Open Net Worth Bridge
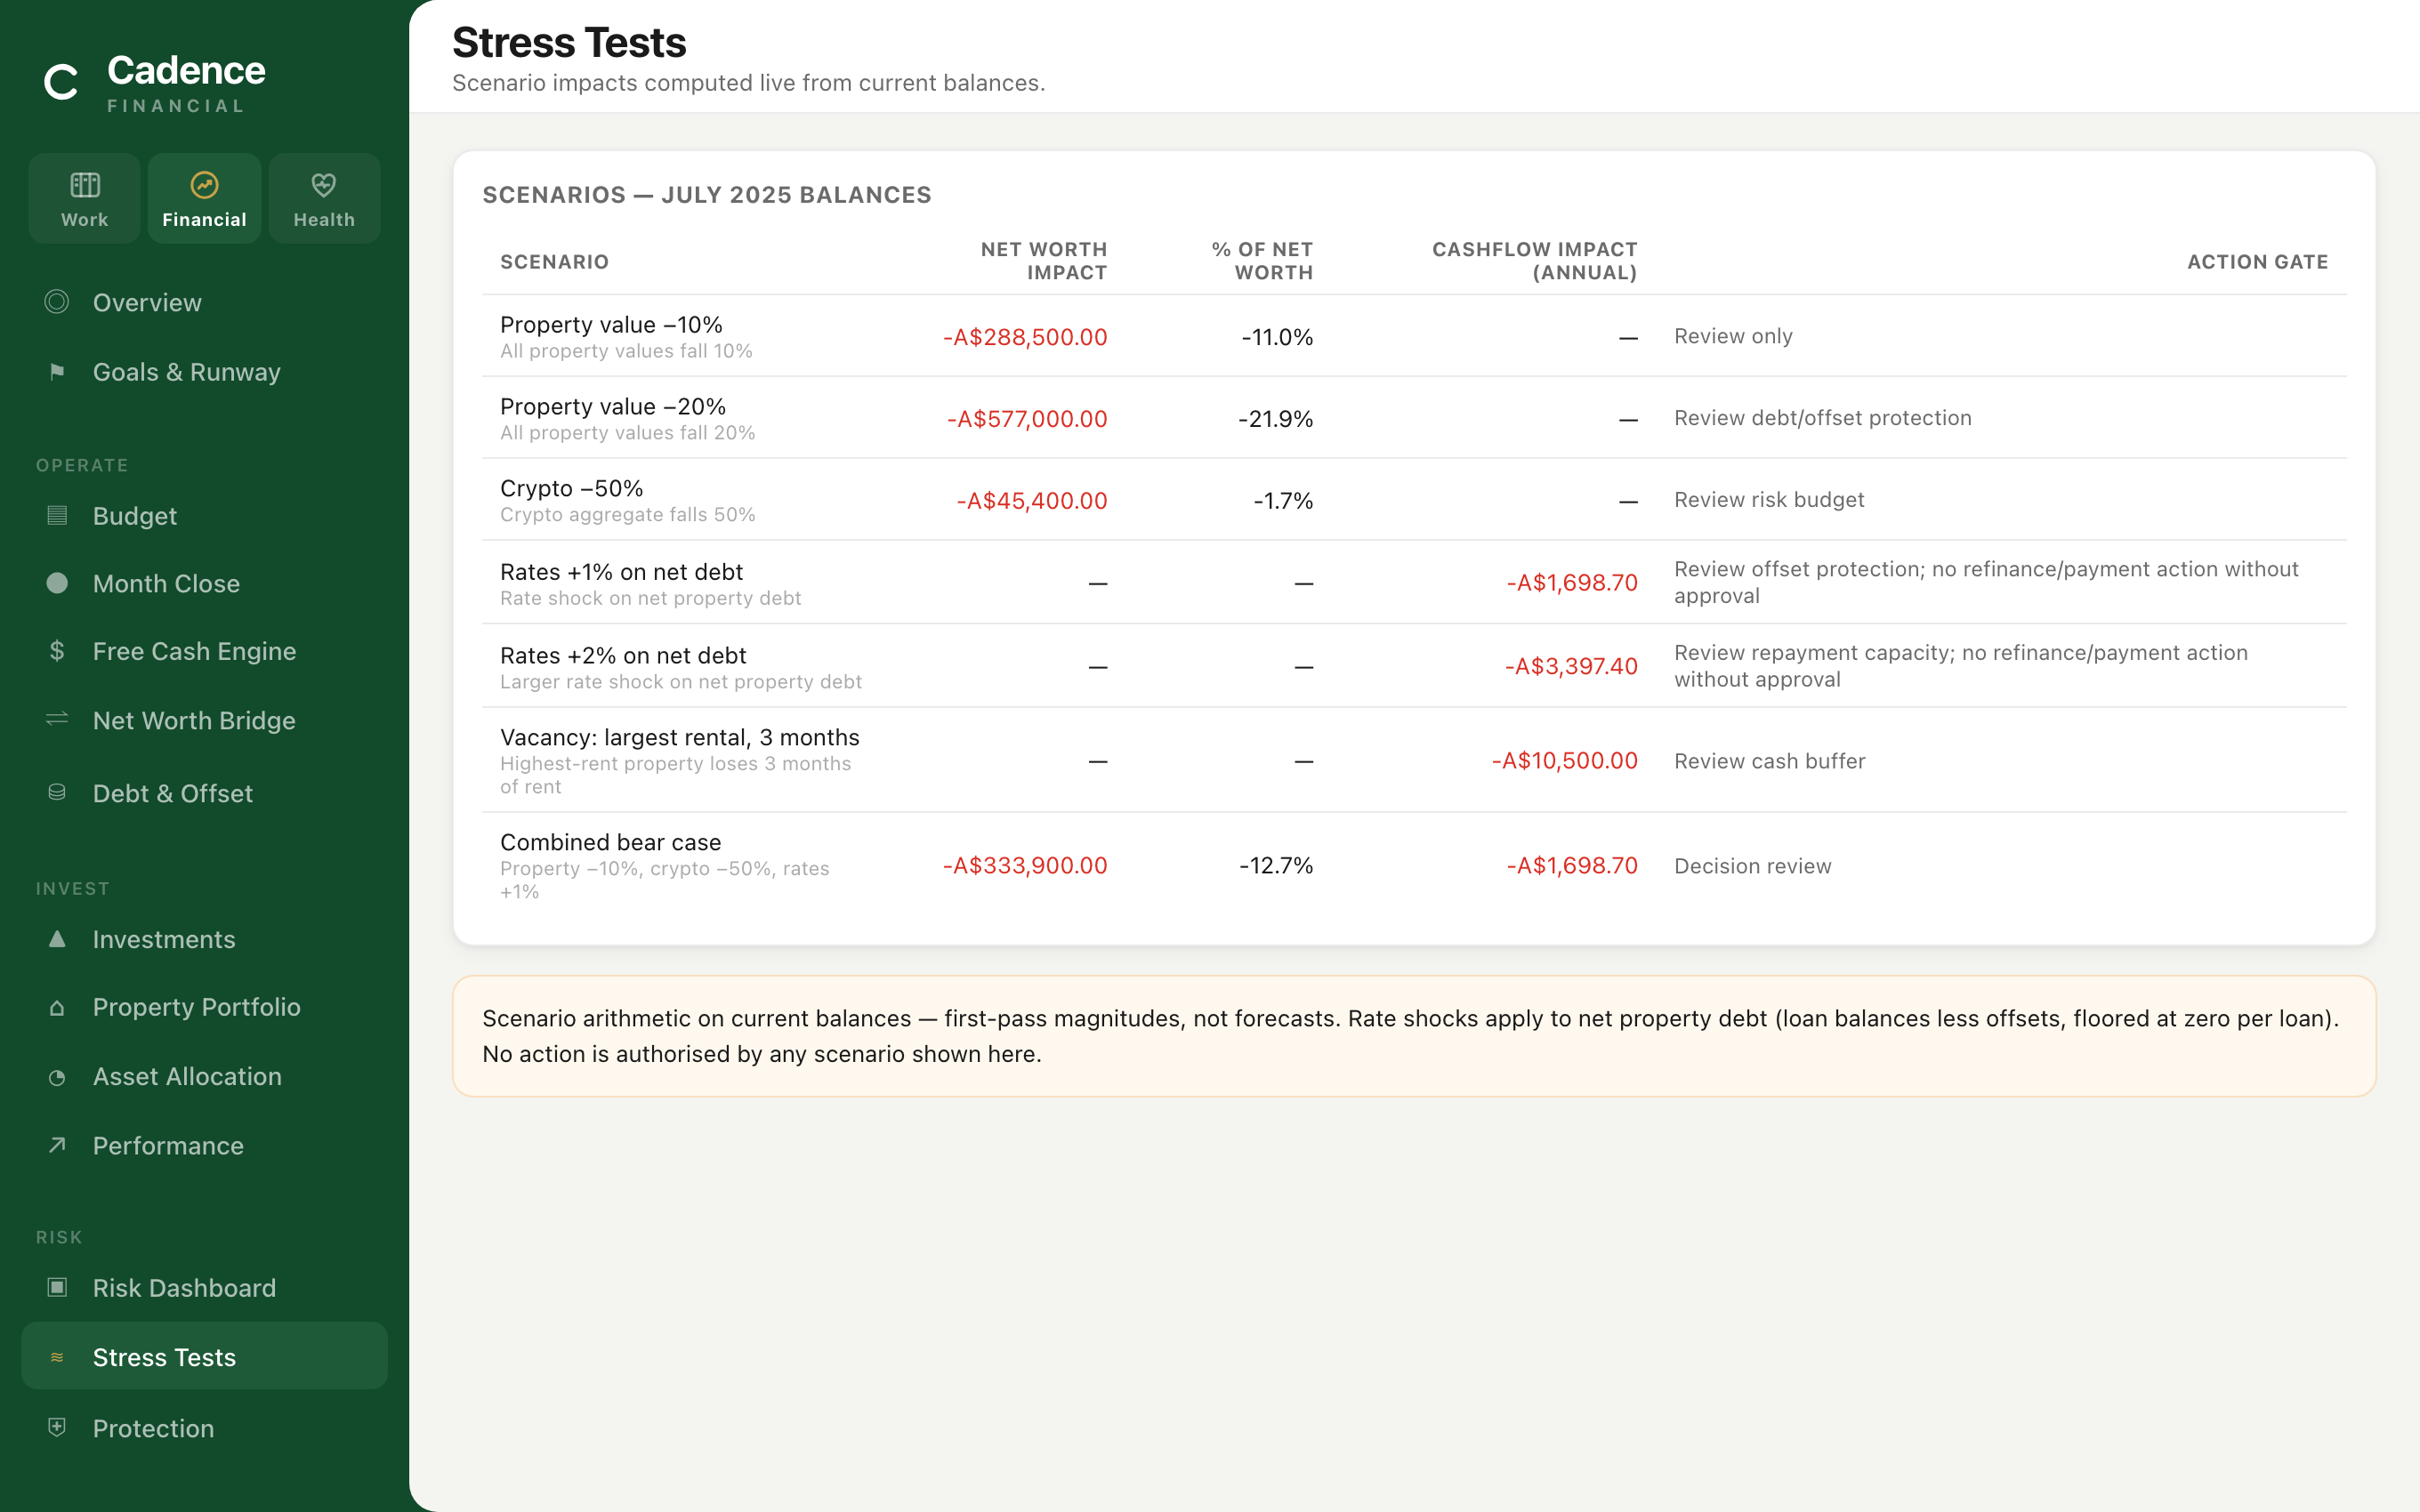The width and height of the screenshot is (2420, 1512). coord(204,720)
